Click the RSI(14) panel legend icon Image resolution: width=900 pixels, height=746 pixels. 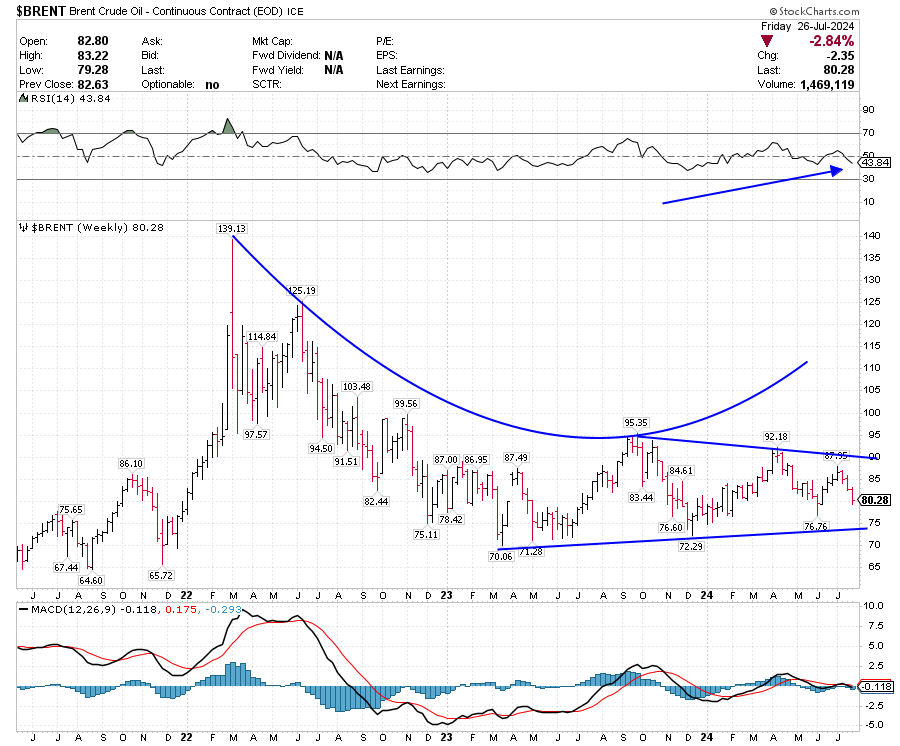(24, 98)
